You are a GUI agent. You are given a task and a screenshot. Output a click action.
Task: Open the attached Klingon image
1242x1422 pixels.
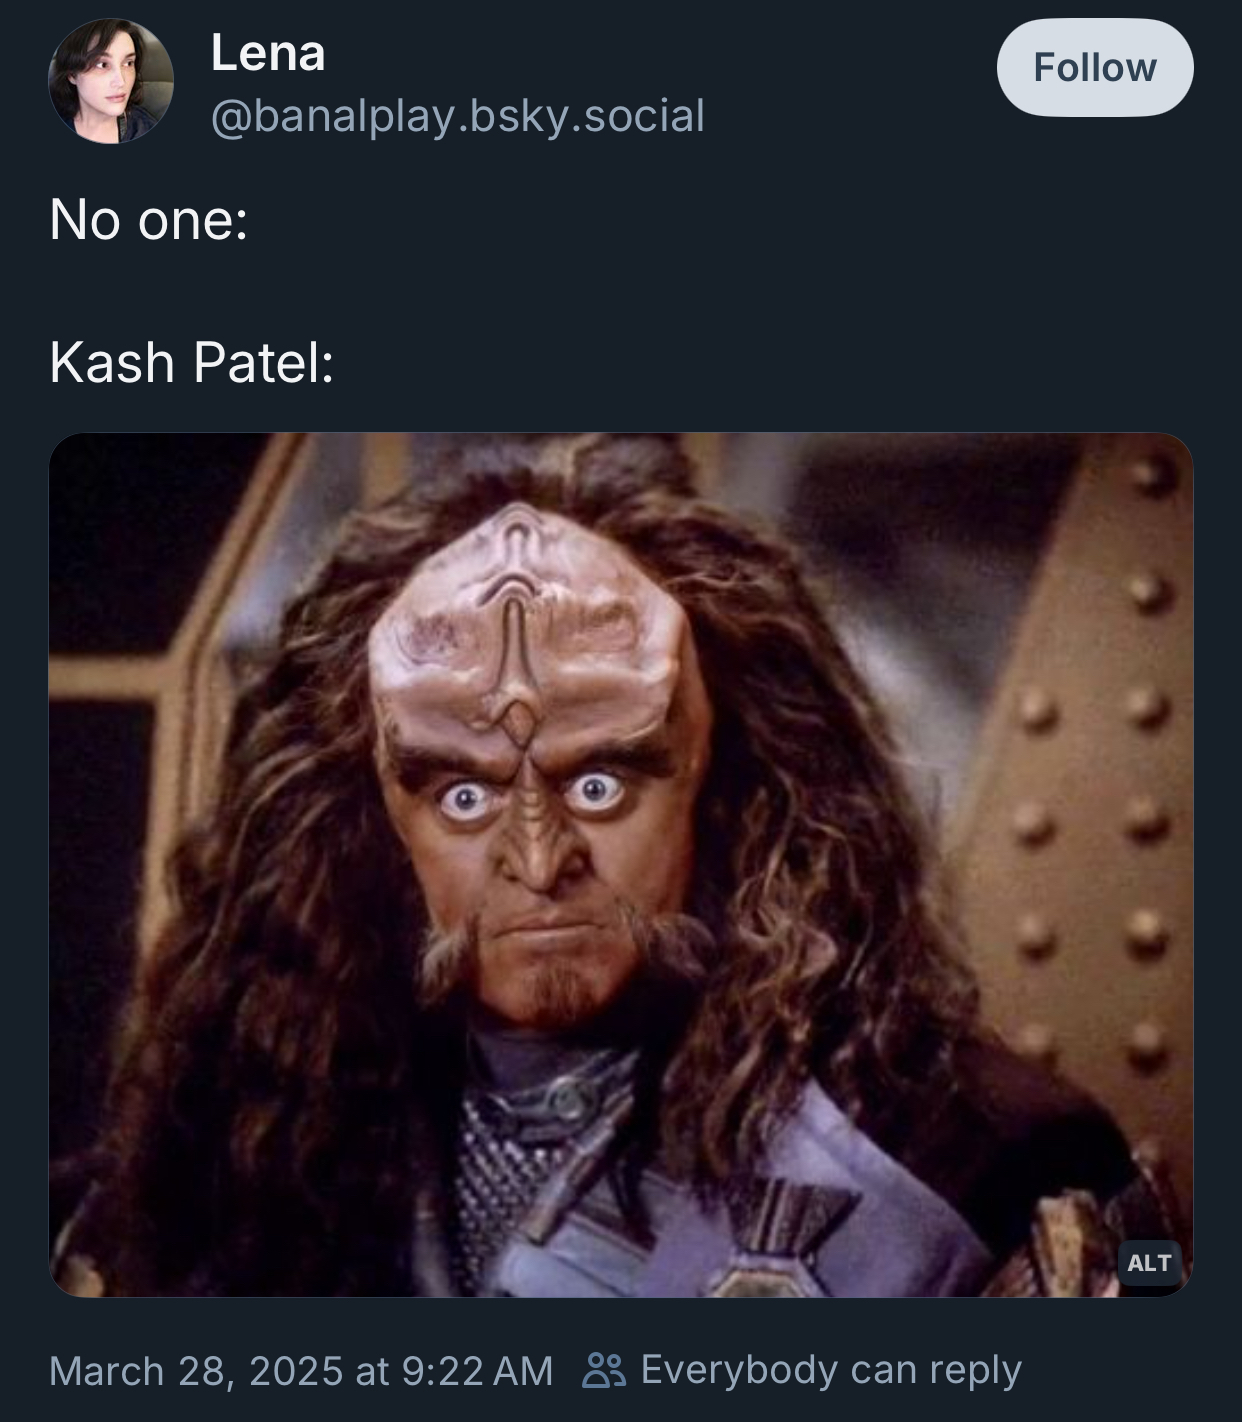point(621,865)
